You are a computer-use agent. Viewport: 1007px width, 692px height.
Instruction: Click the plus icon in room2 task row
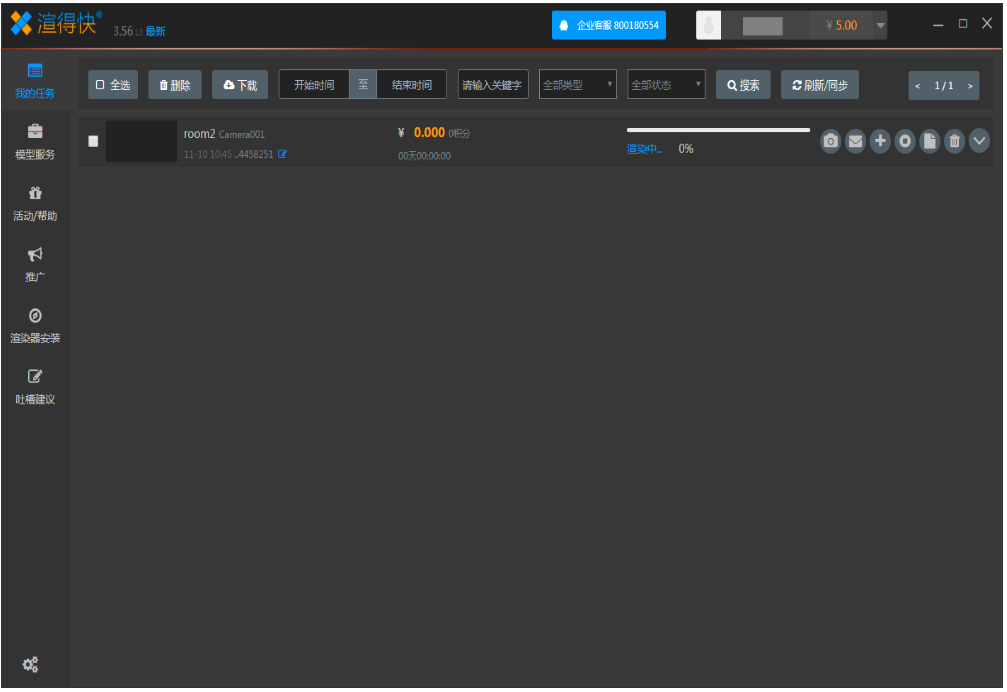tap(880, 142)
